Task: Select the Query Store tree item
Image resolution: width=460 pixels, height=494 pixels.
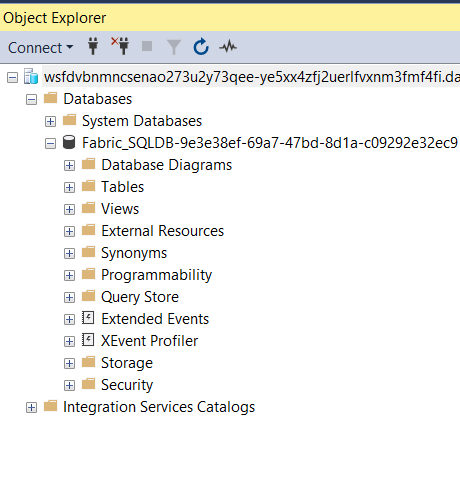Action: click(x=140, y=297)
